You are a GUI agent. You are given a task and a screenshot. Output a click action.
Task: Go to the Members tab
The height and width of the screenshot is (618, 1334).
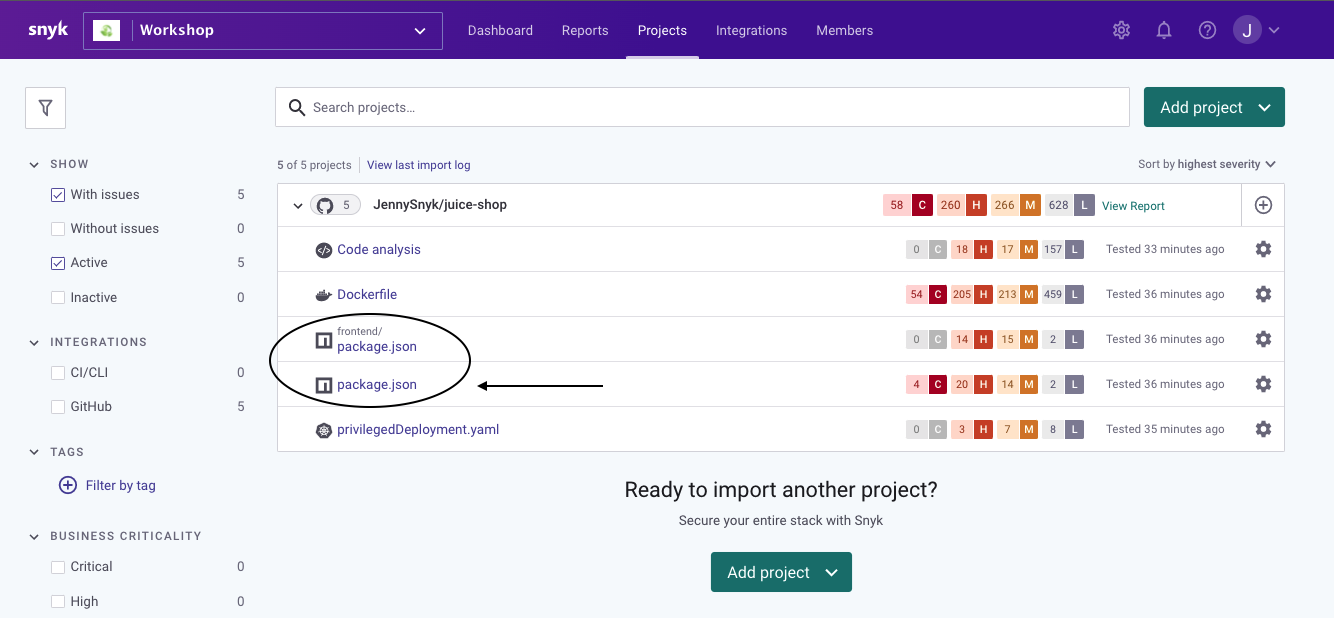coord(844,30)
